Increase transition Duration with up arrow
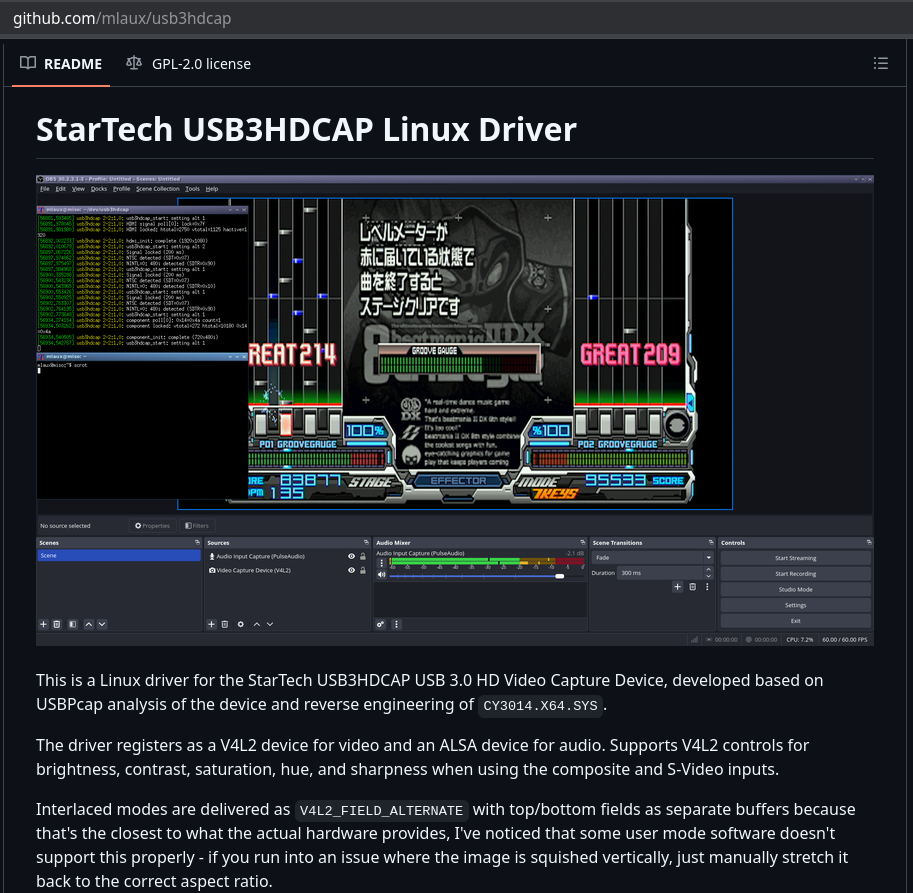 point(708,569)
